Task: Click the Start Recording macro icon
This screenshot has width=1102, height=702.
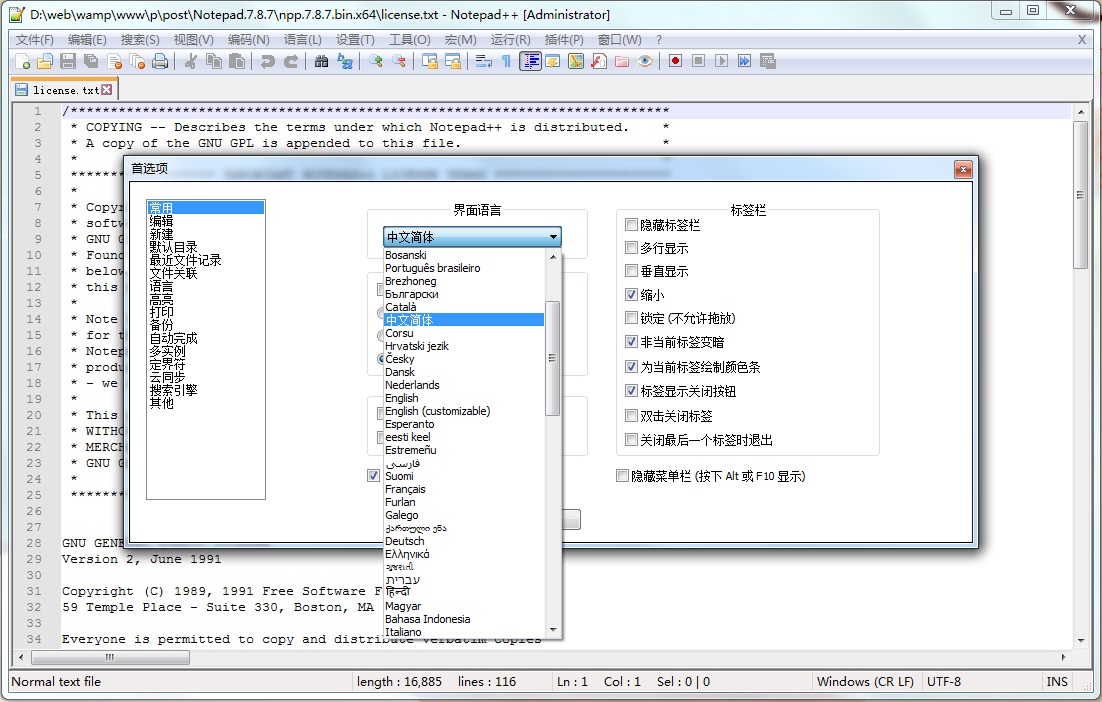Action: (675, 61)
